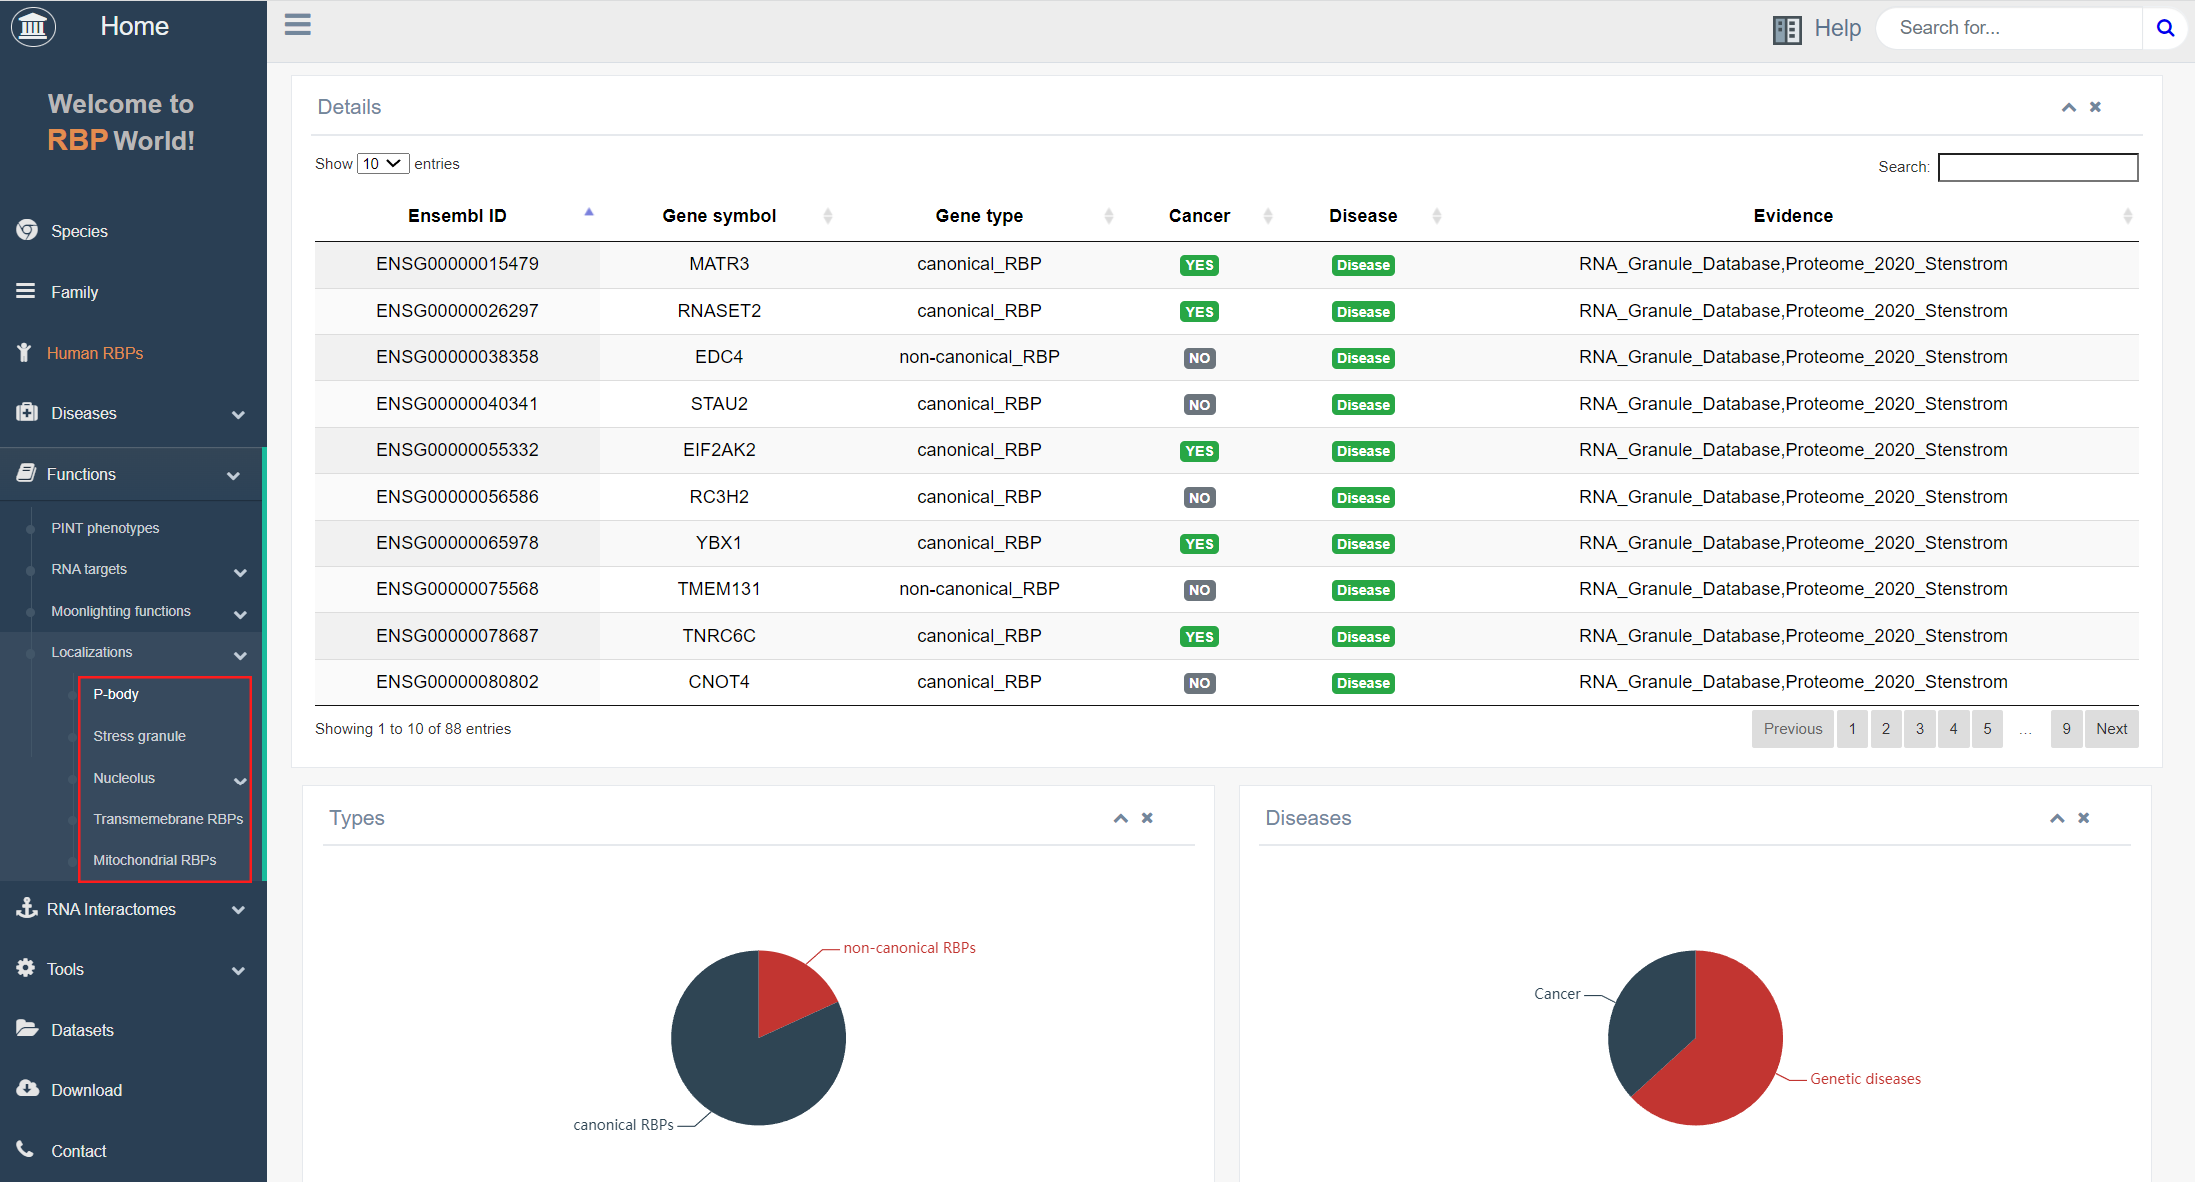
Task: Go to page 3 of table
Action: pos(1919,729)
